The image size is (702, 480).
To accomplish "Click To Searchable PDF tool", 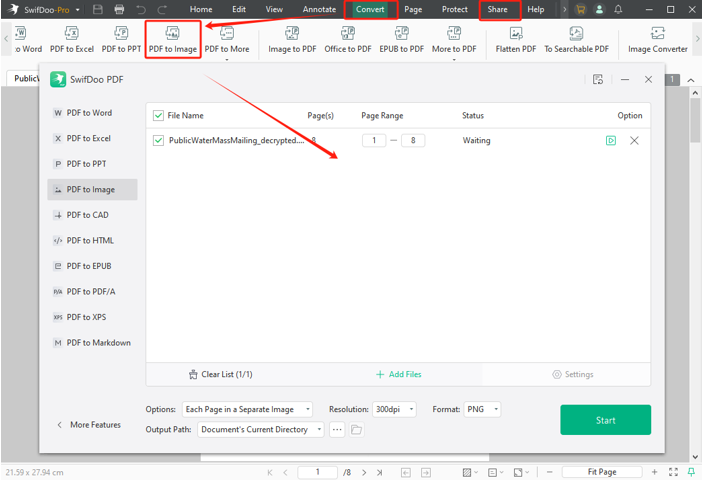I will [577, 39].
